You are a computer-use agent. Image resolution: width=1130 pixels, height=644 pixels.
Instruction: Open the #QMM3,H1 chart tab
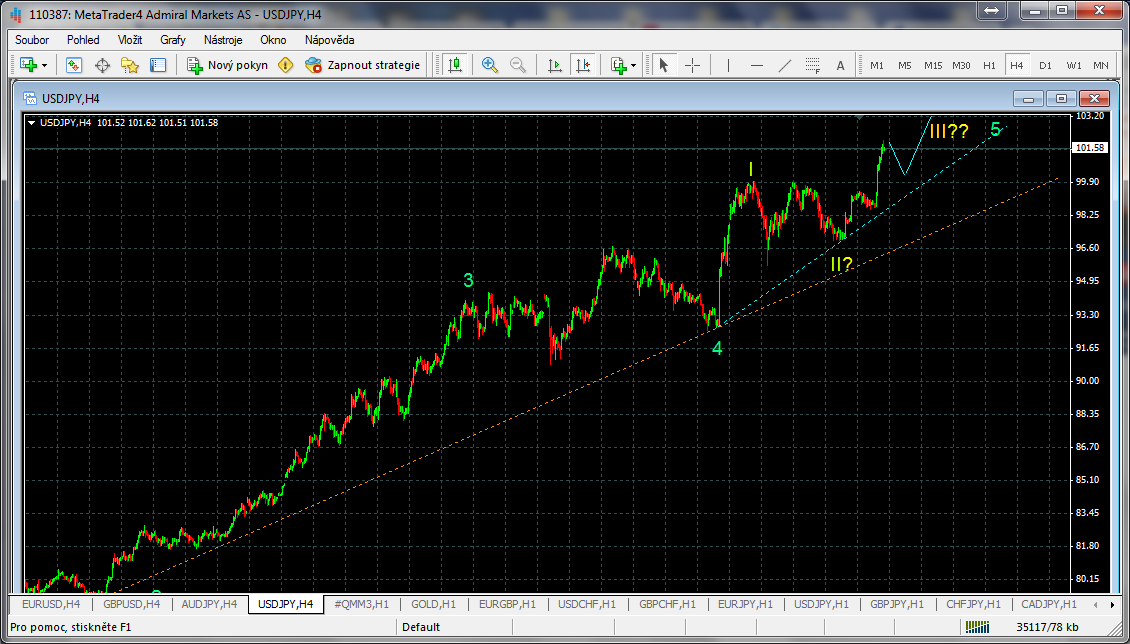[x=362, y=604]
